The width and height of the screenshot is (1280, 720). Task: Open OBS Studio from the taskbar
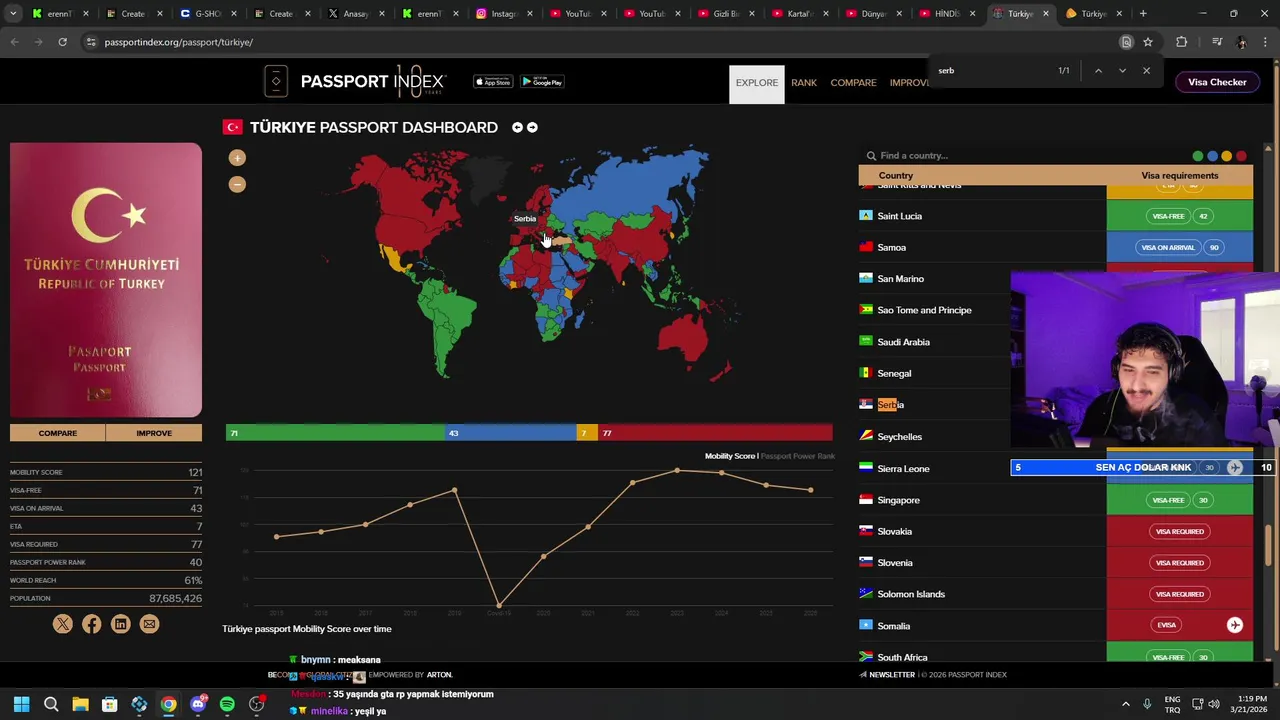[x=257, y=704]
